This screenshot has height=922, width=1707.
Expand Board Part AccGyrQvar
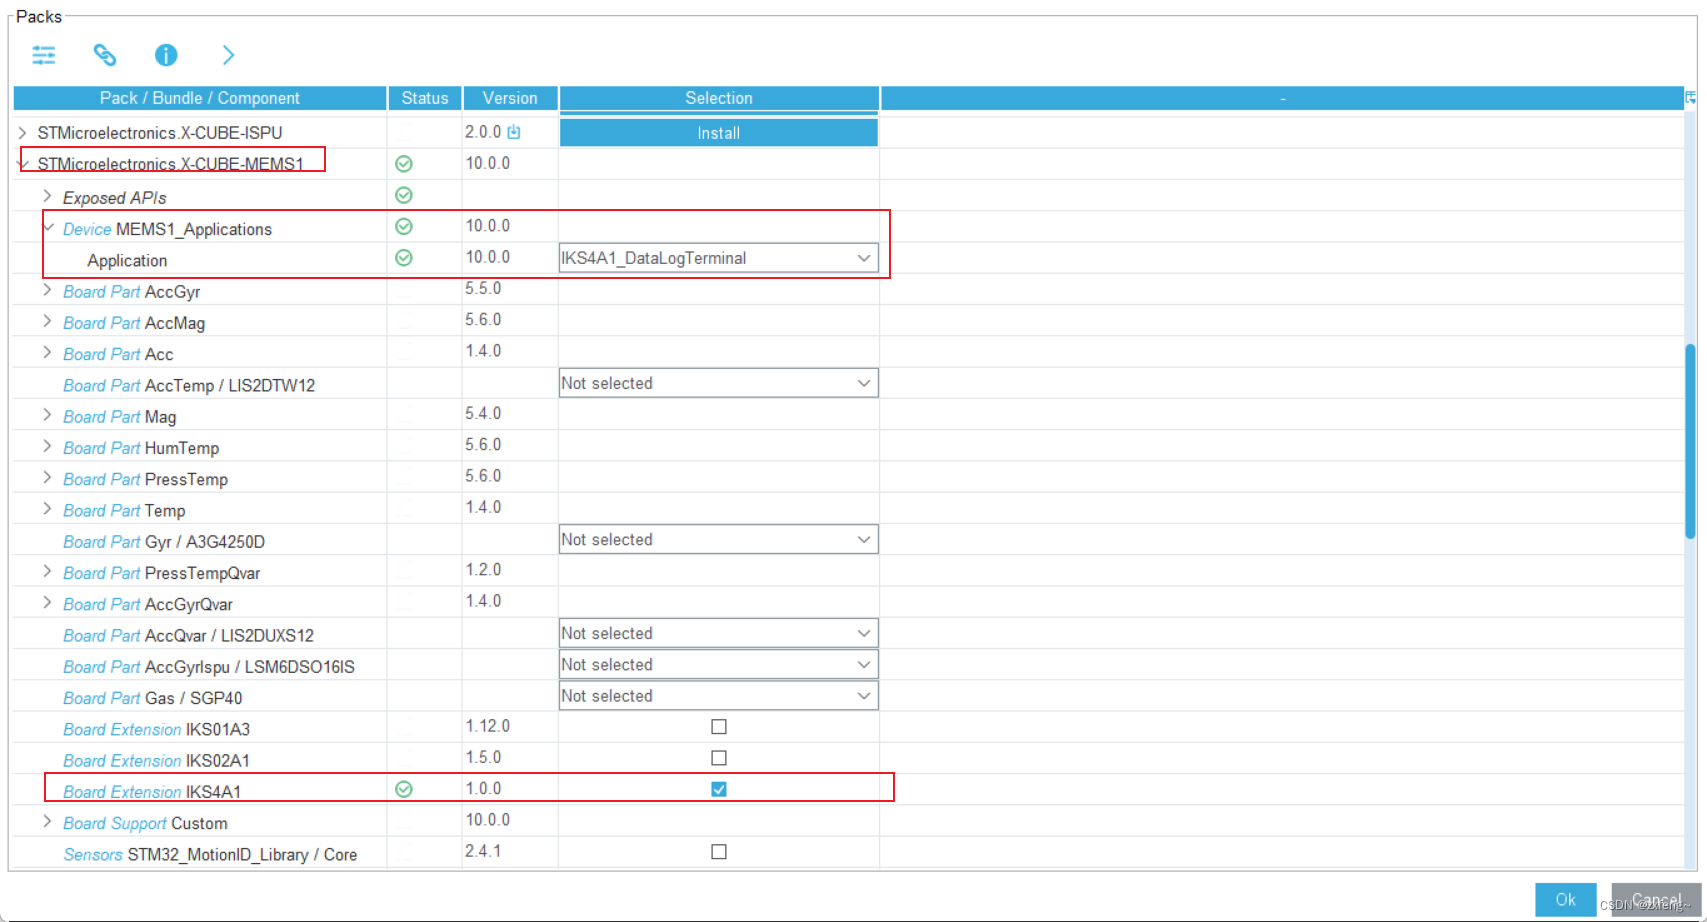(x=47, y=603)
